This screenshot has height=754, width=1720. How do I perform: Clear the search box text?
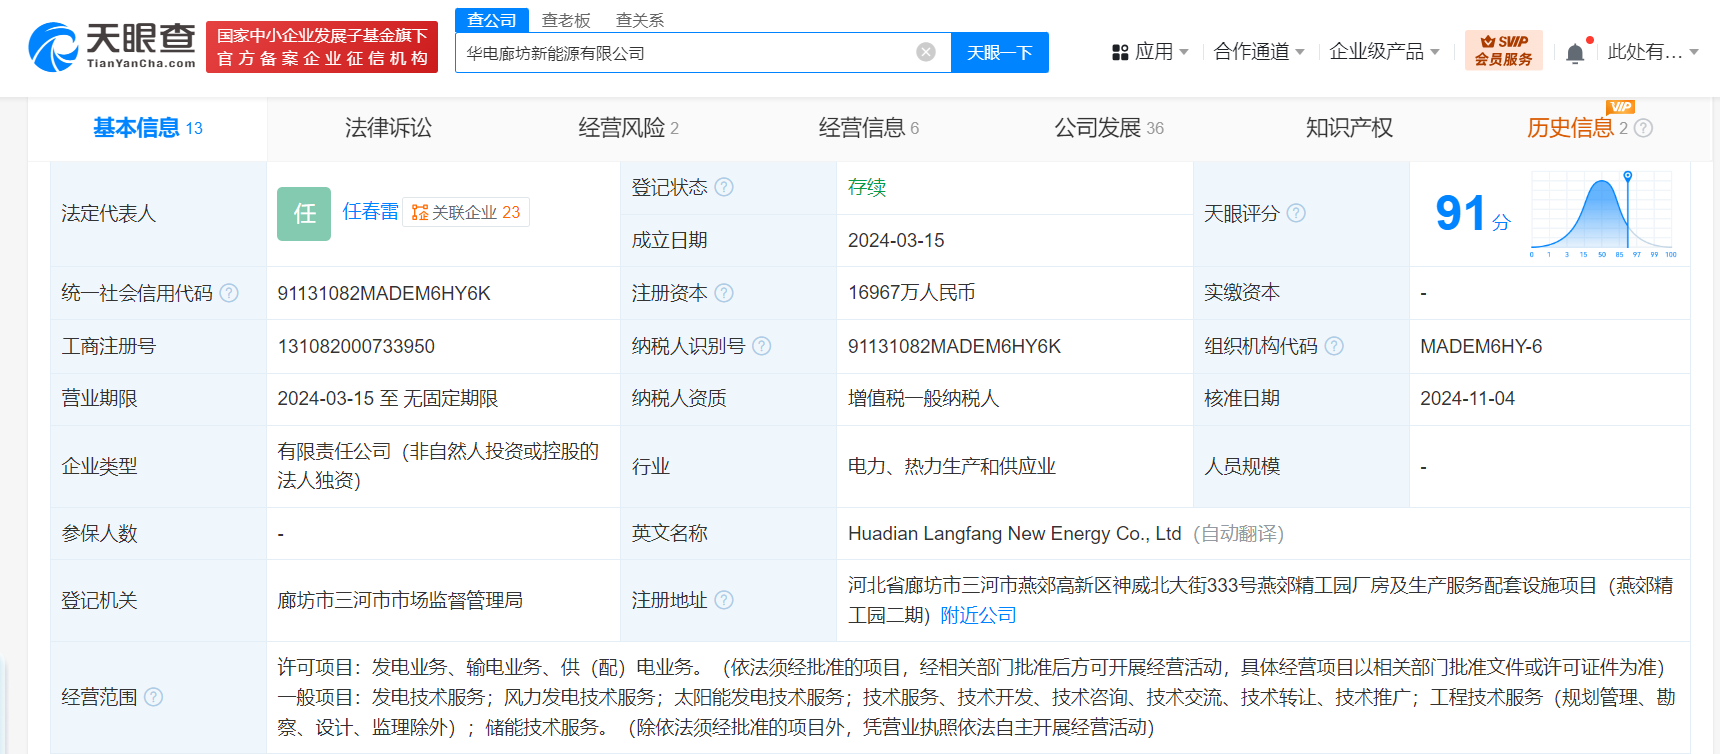coord(926,52)
